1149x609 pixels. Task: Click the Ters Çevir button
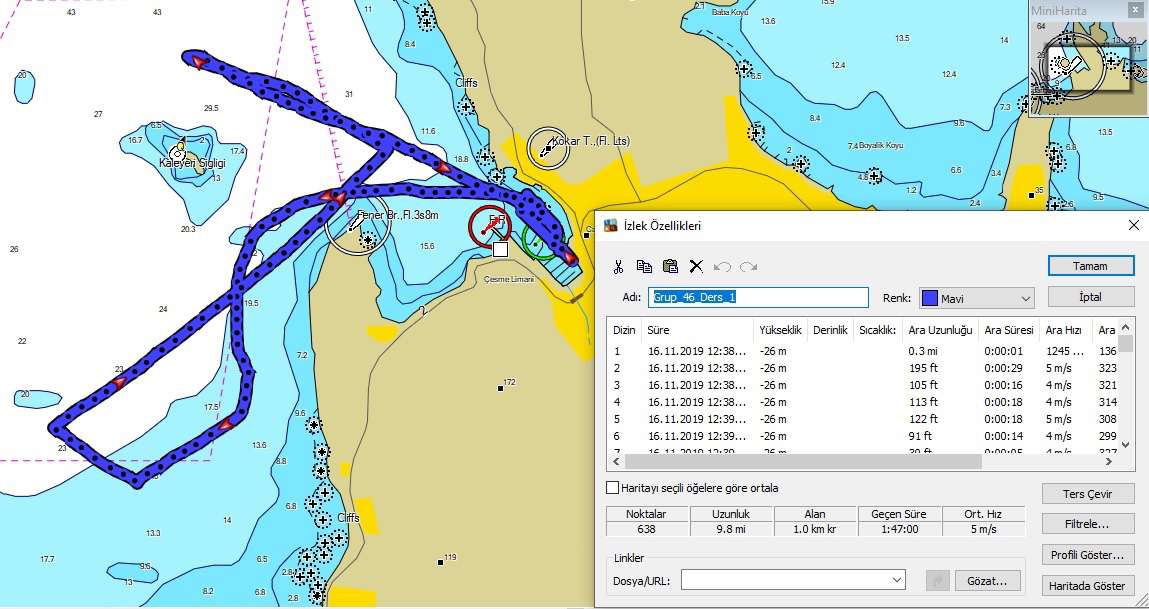click(1088, 494)
